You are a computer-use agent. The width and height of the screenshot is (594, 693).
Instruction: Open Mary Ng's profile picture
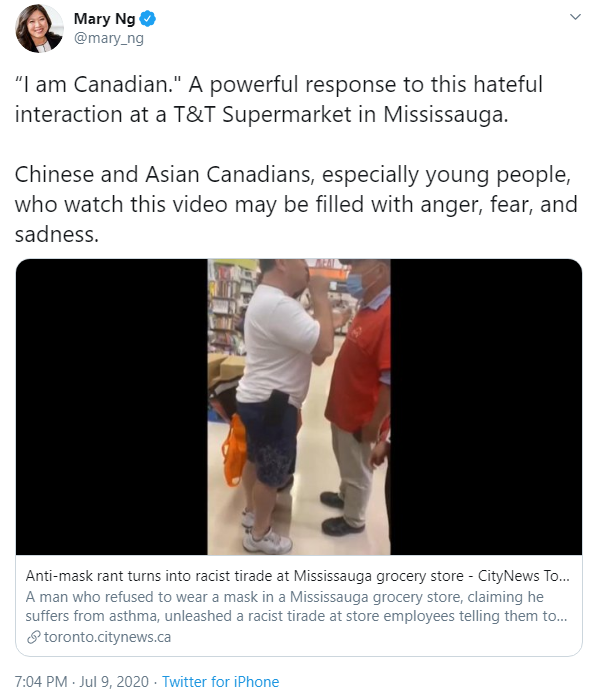(39, 29)
